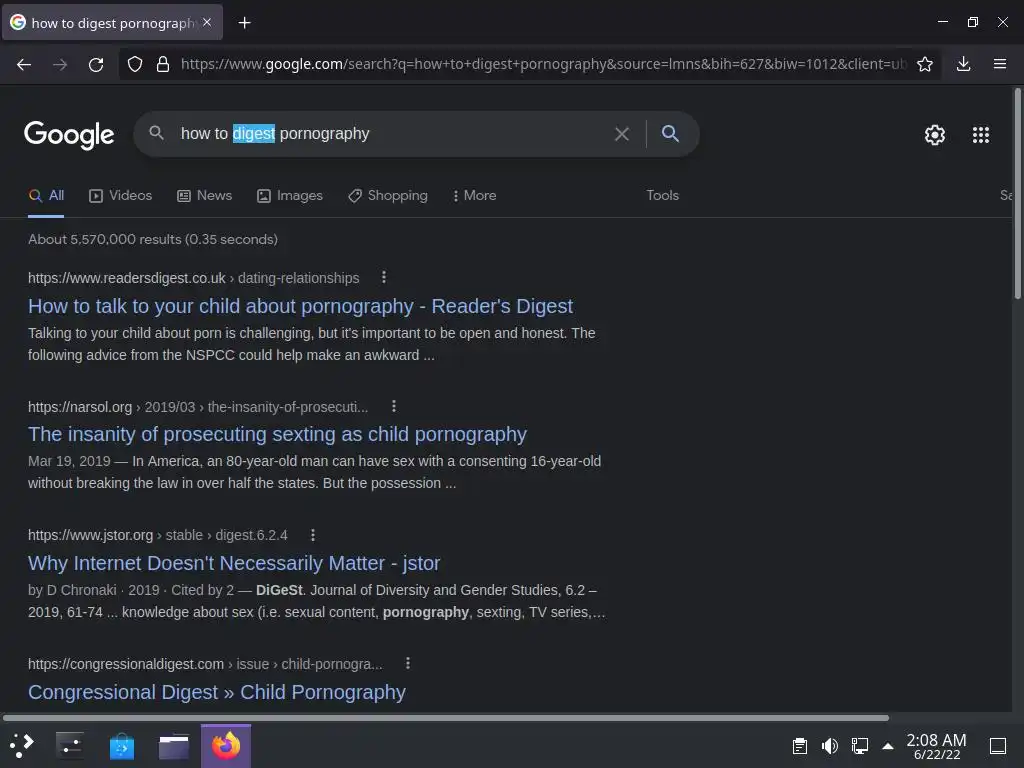Open 'The insanity of prosecuting sexting' link
1024x768 pixels.
point(278,434)
